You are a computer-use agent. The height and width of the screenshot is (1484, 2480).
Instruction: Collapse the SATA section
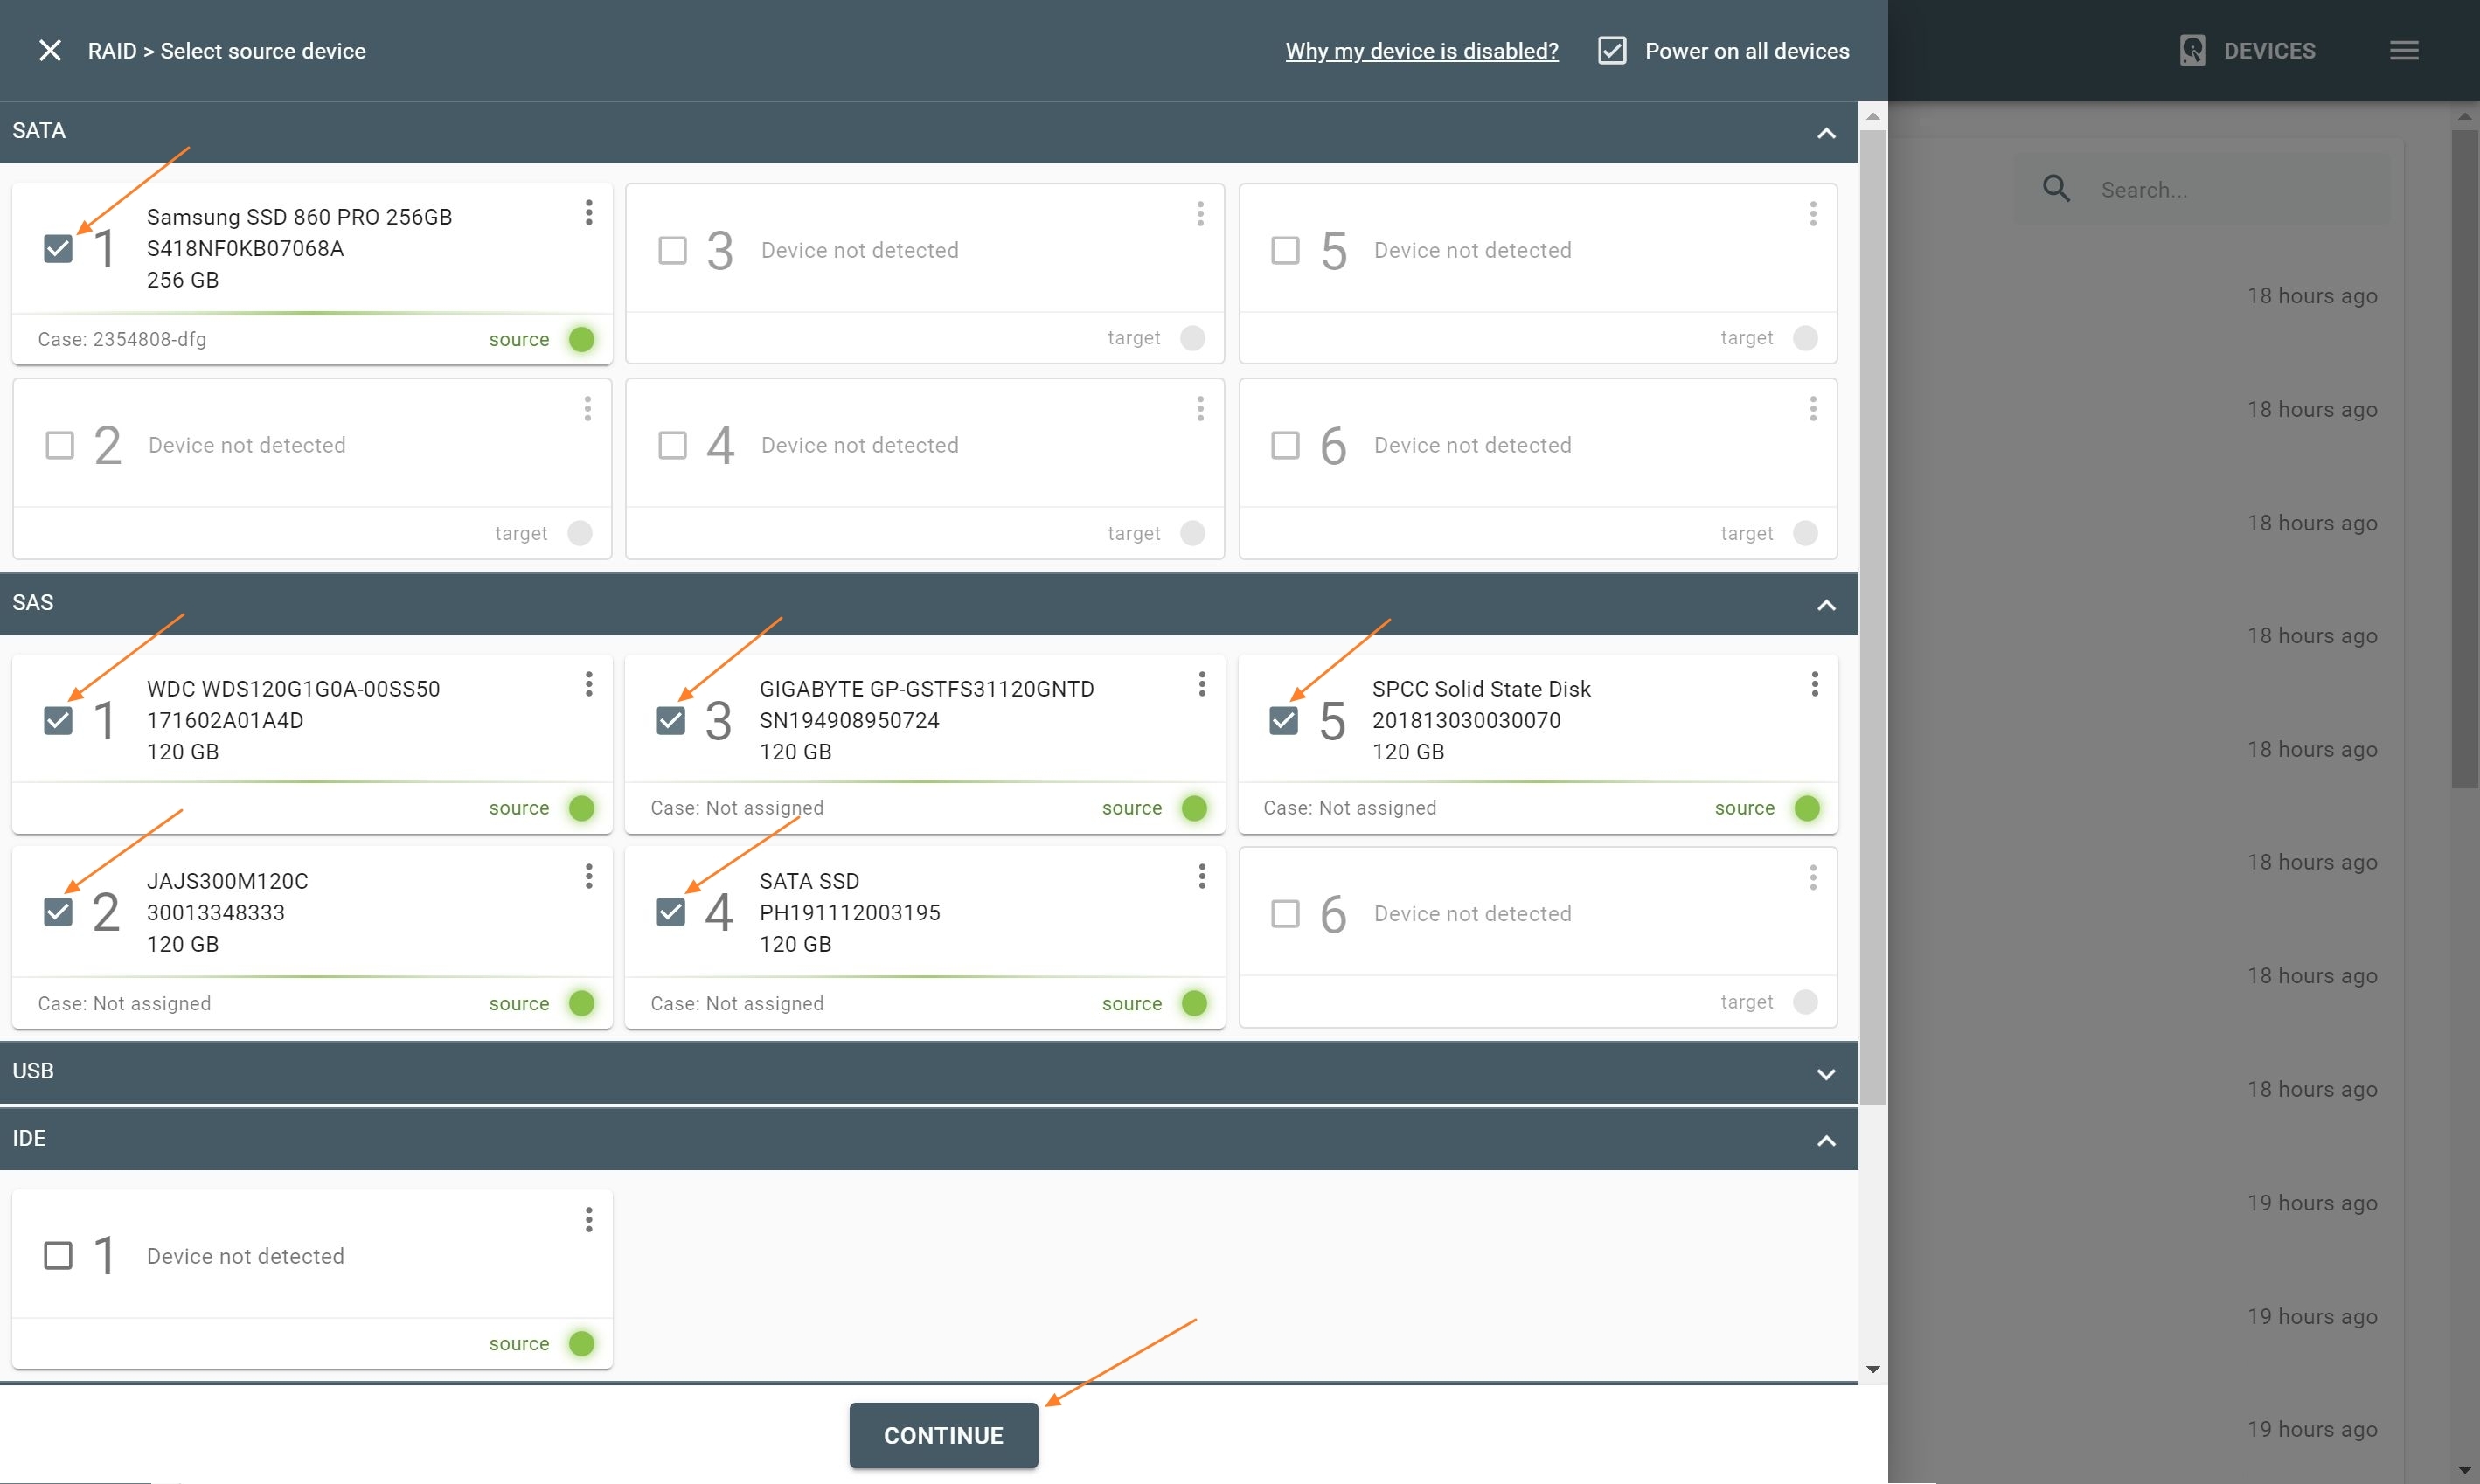[x=1826, y=132]
